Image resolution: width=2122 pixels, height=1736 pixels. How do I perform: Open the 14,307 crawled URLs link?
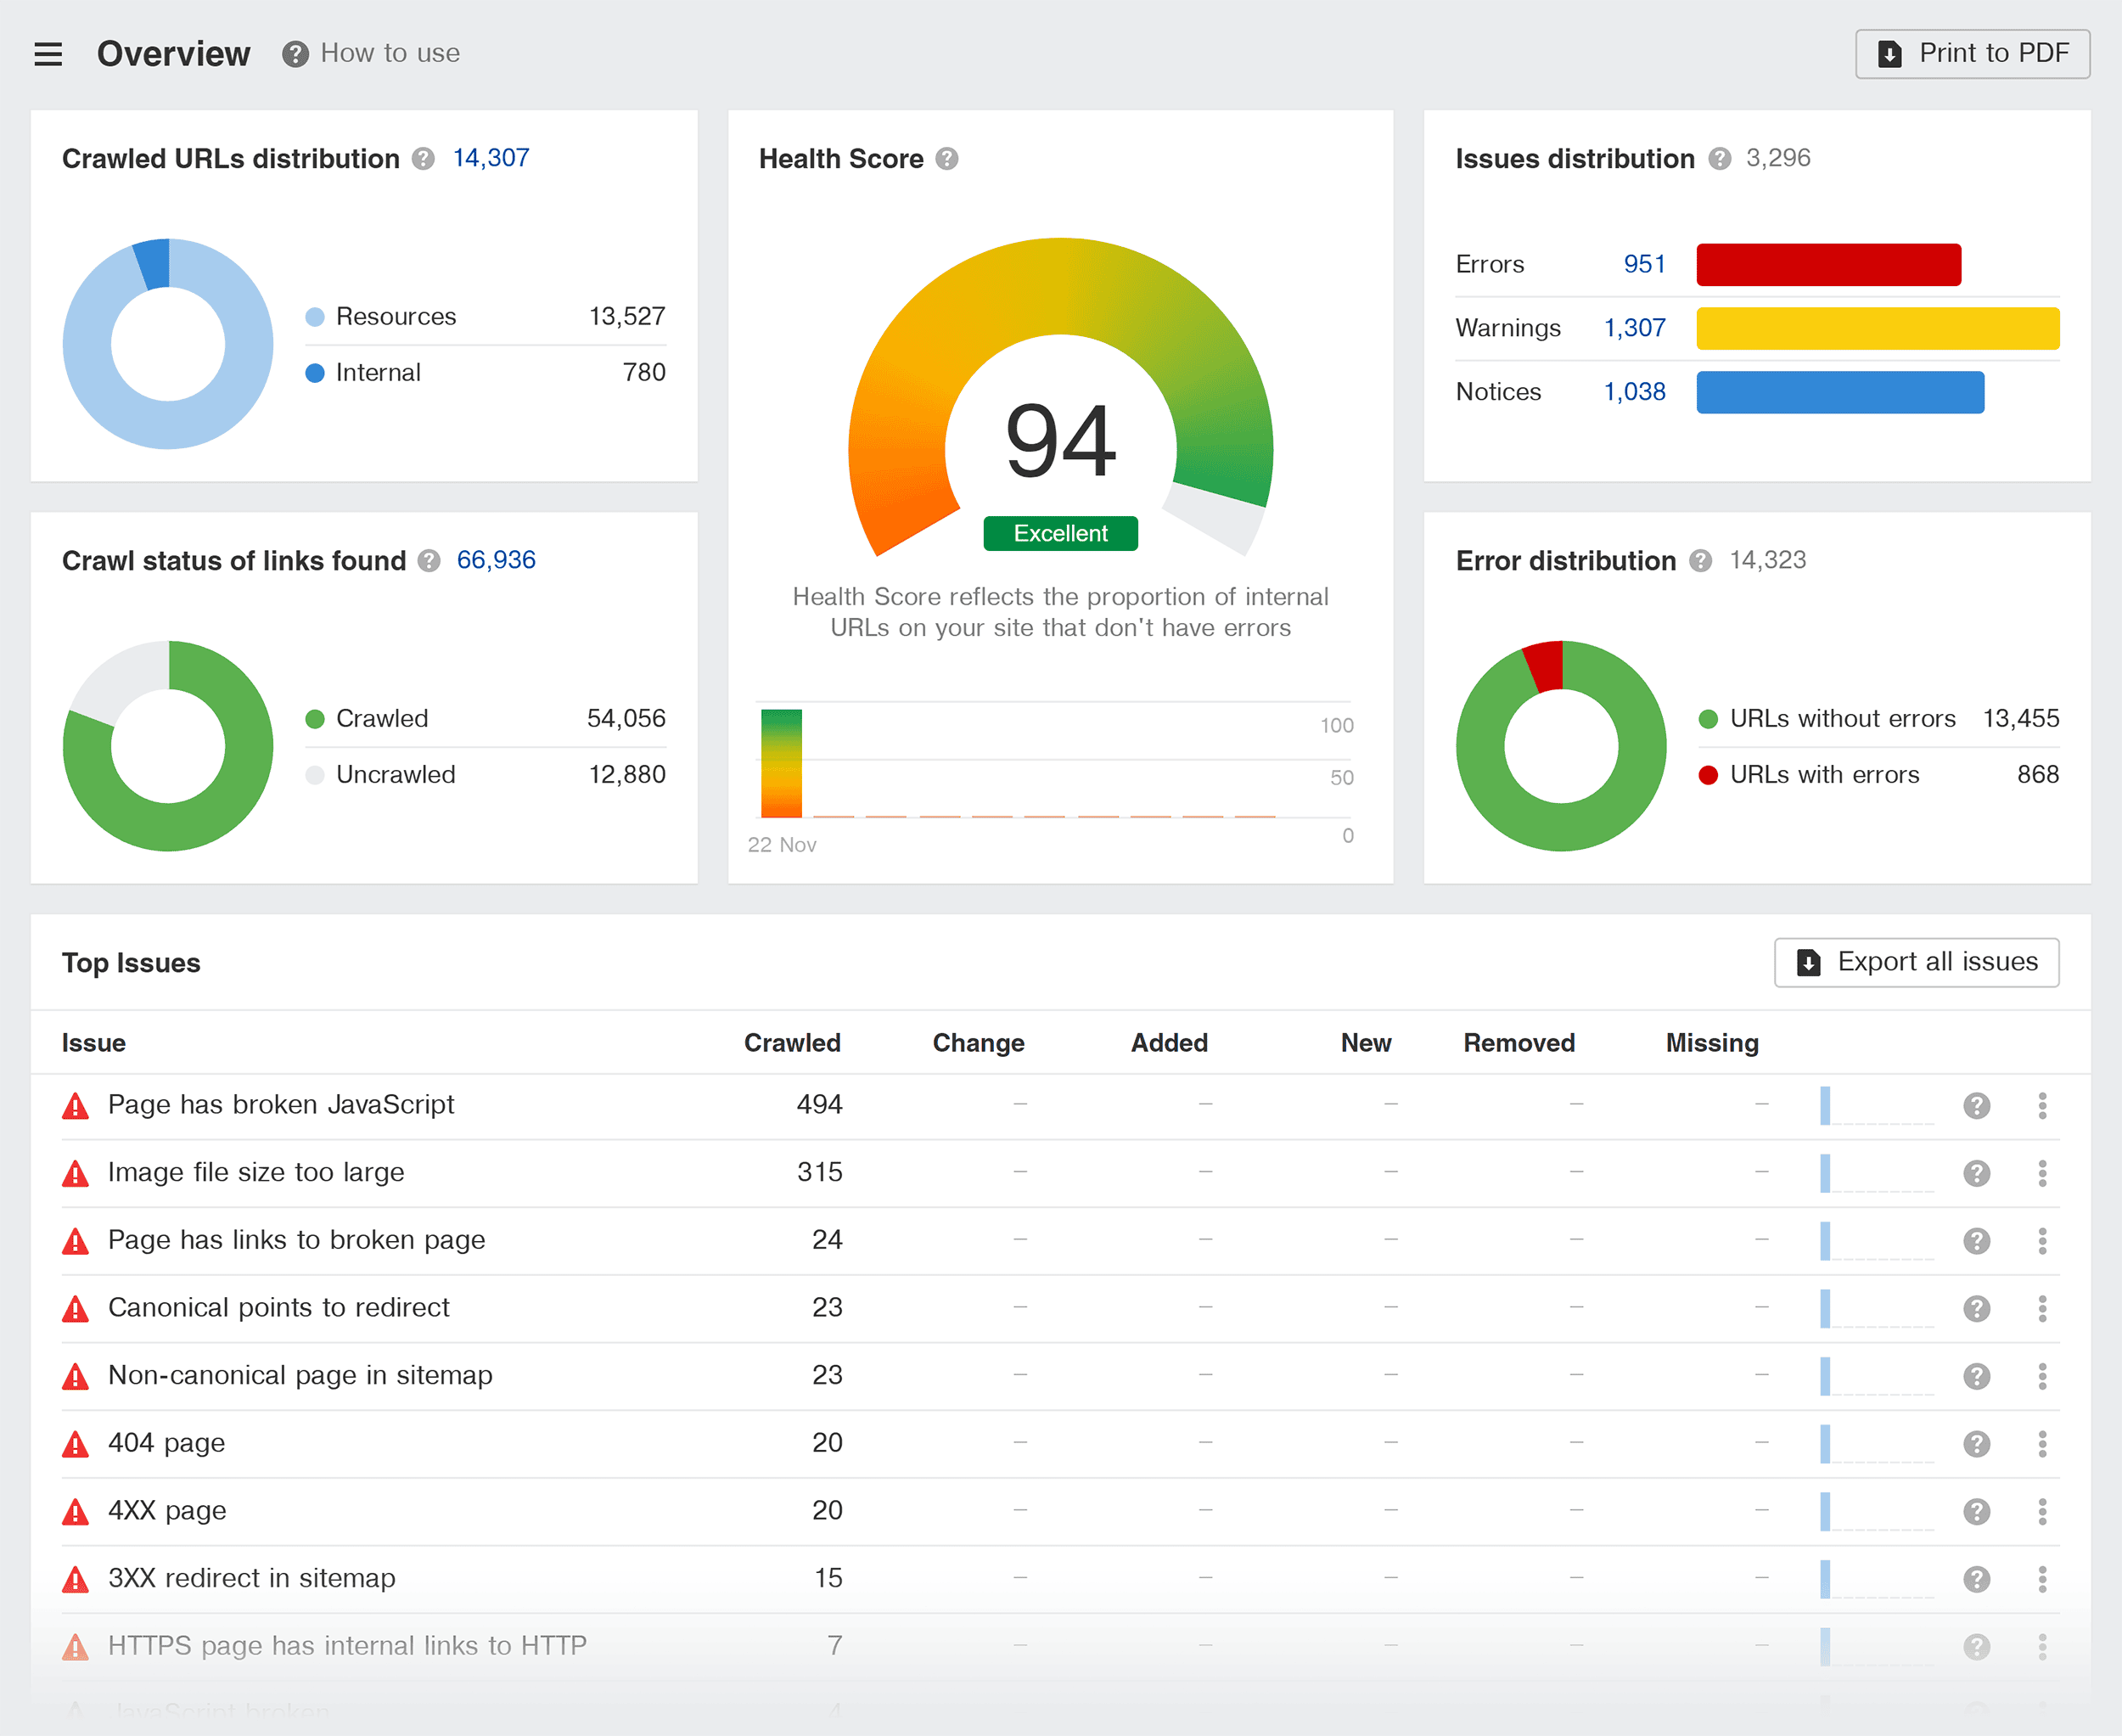491,157
